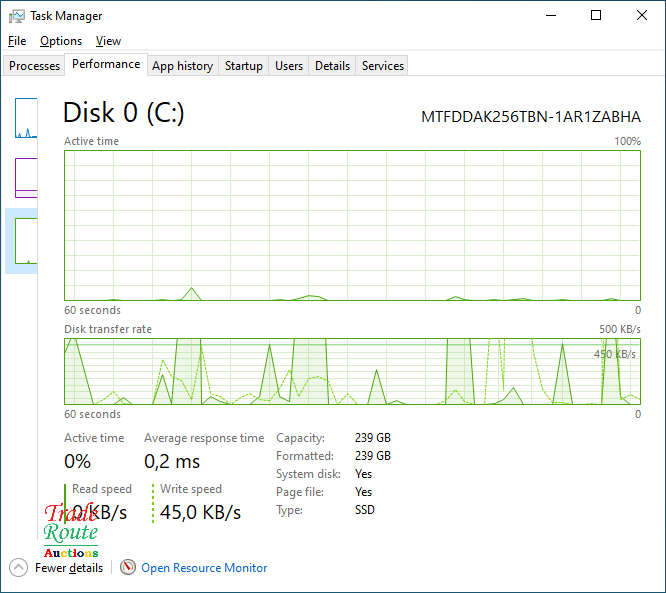Click the Average response time value 0,2 ms

[x=172, y=461]
